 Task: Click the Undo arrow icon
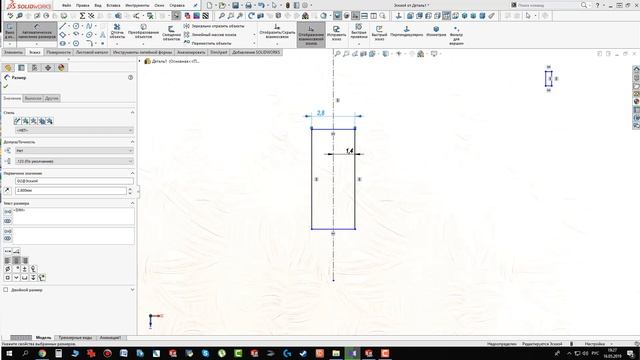tap(261, 5)
